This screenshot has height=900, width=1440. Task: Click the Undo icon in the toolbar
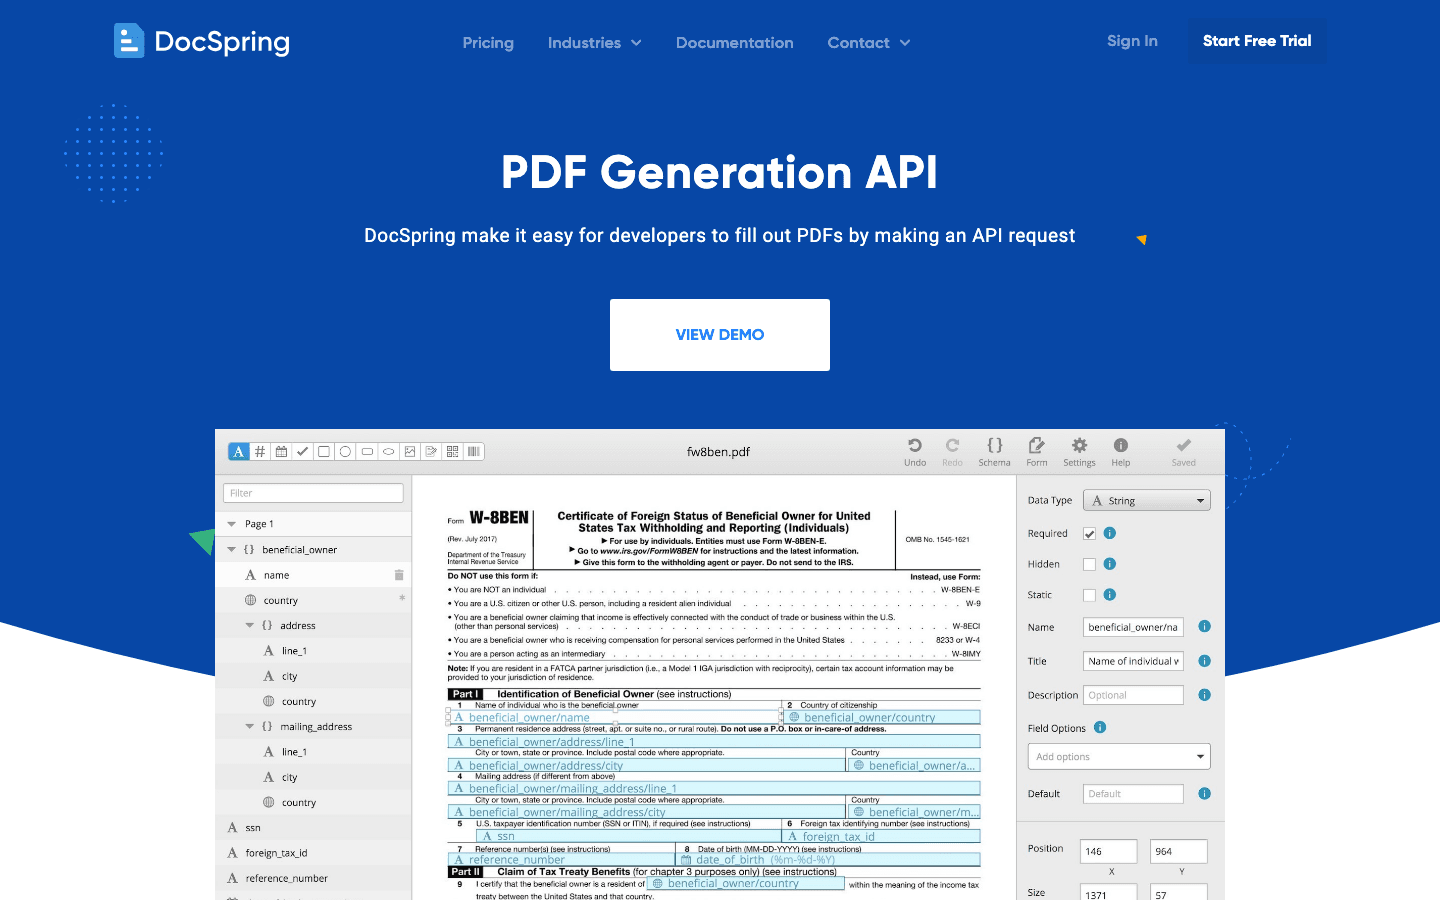914,446
